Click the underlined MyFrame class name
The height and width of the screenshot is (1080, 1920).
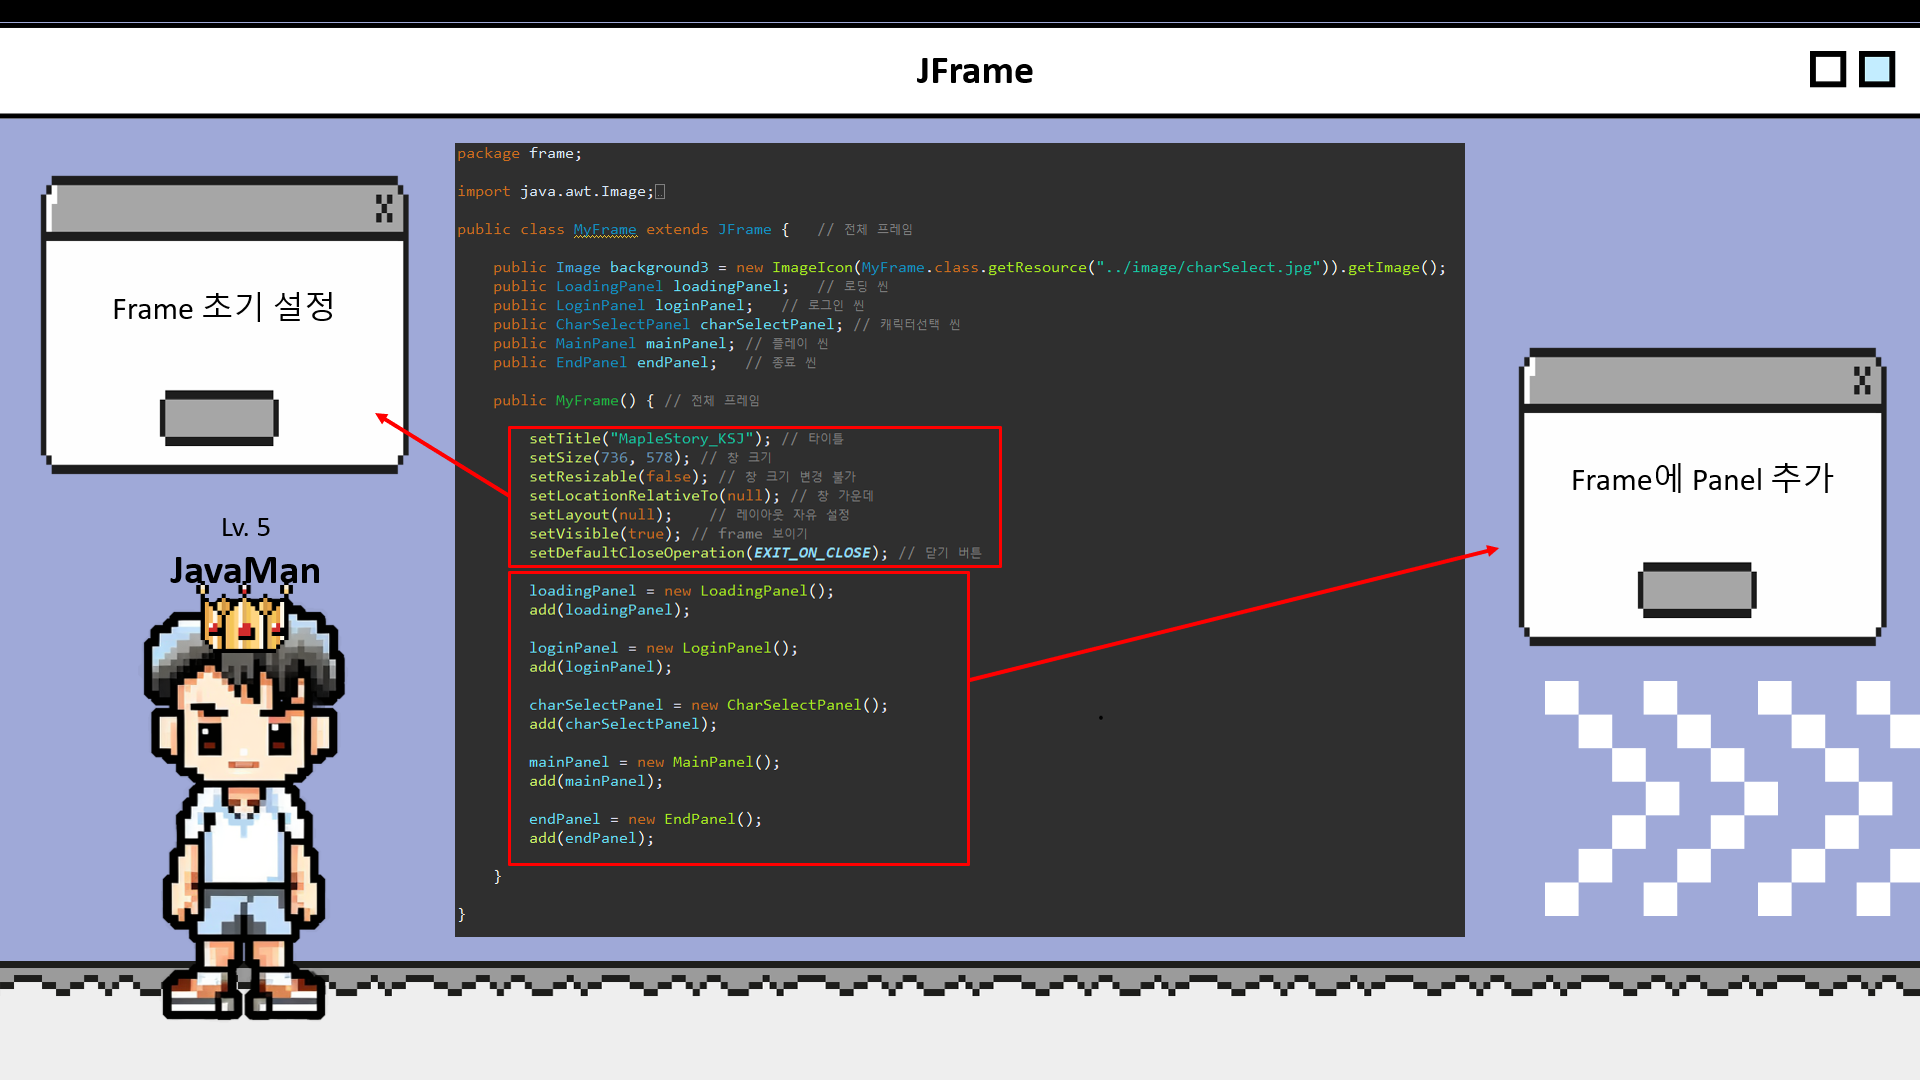click(604, 229)
